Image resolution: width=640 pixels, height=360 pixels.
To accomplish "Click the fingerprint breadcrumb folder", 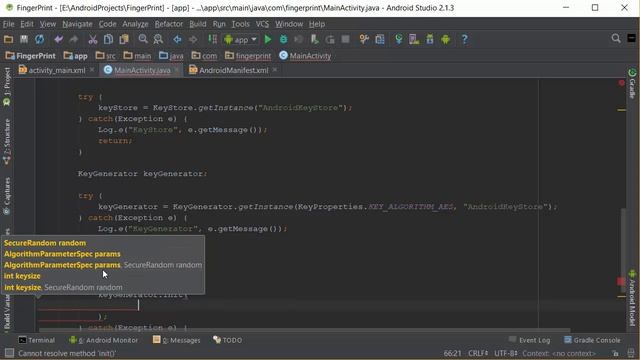I will click(x=248, y=56).
